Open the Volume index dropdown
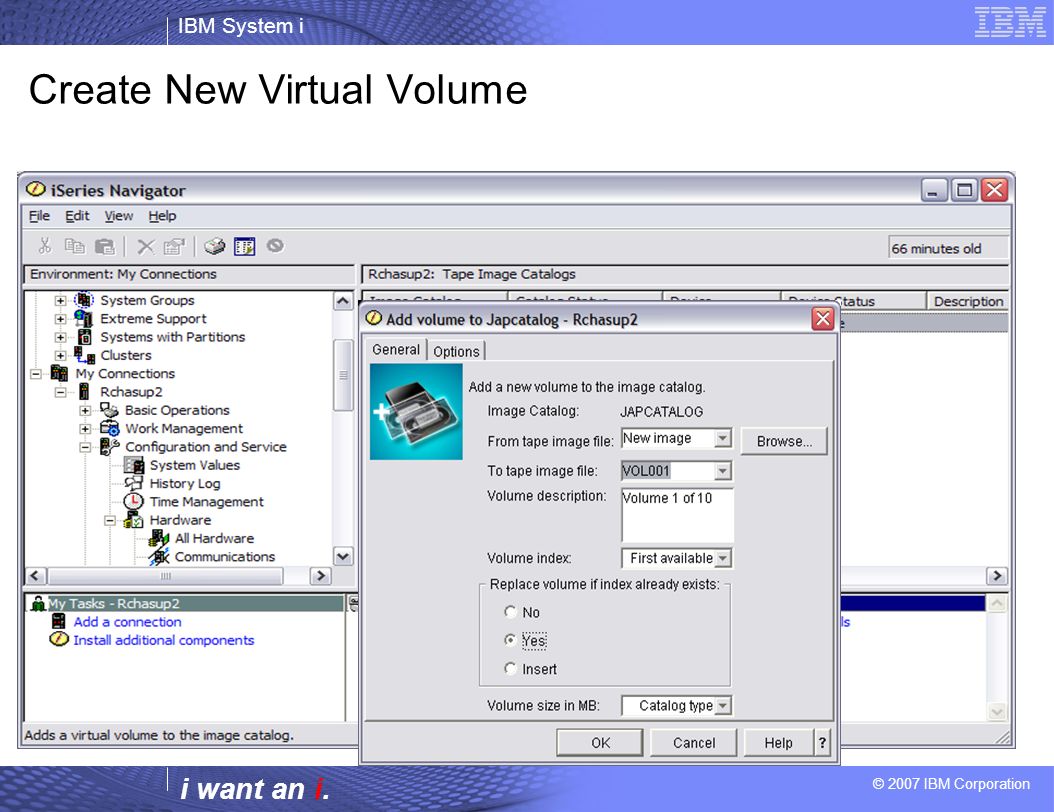The image size is (1054, 812). (x=723, y=558)
